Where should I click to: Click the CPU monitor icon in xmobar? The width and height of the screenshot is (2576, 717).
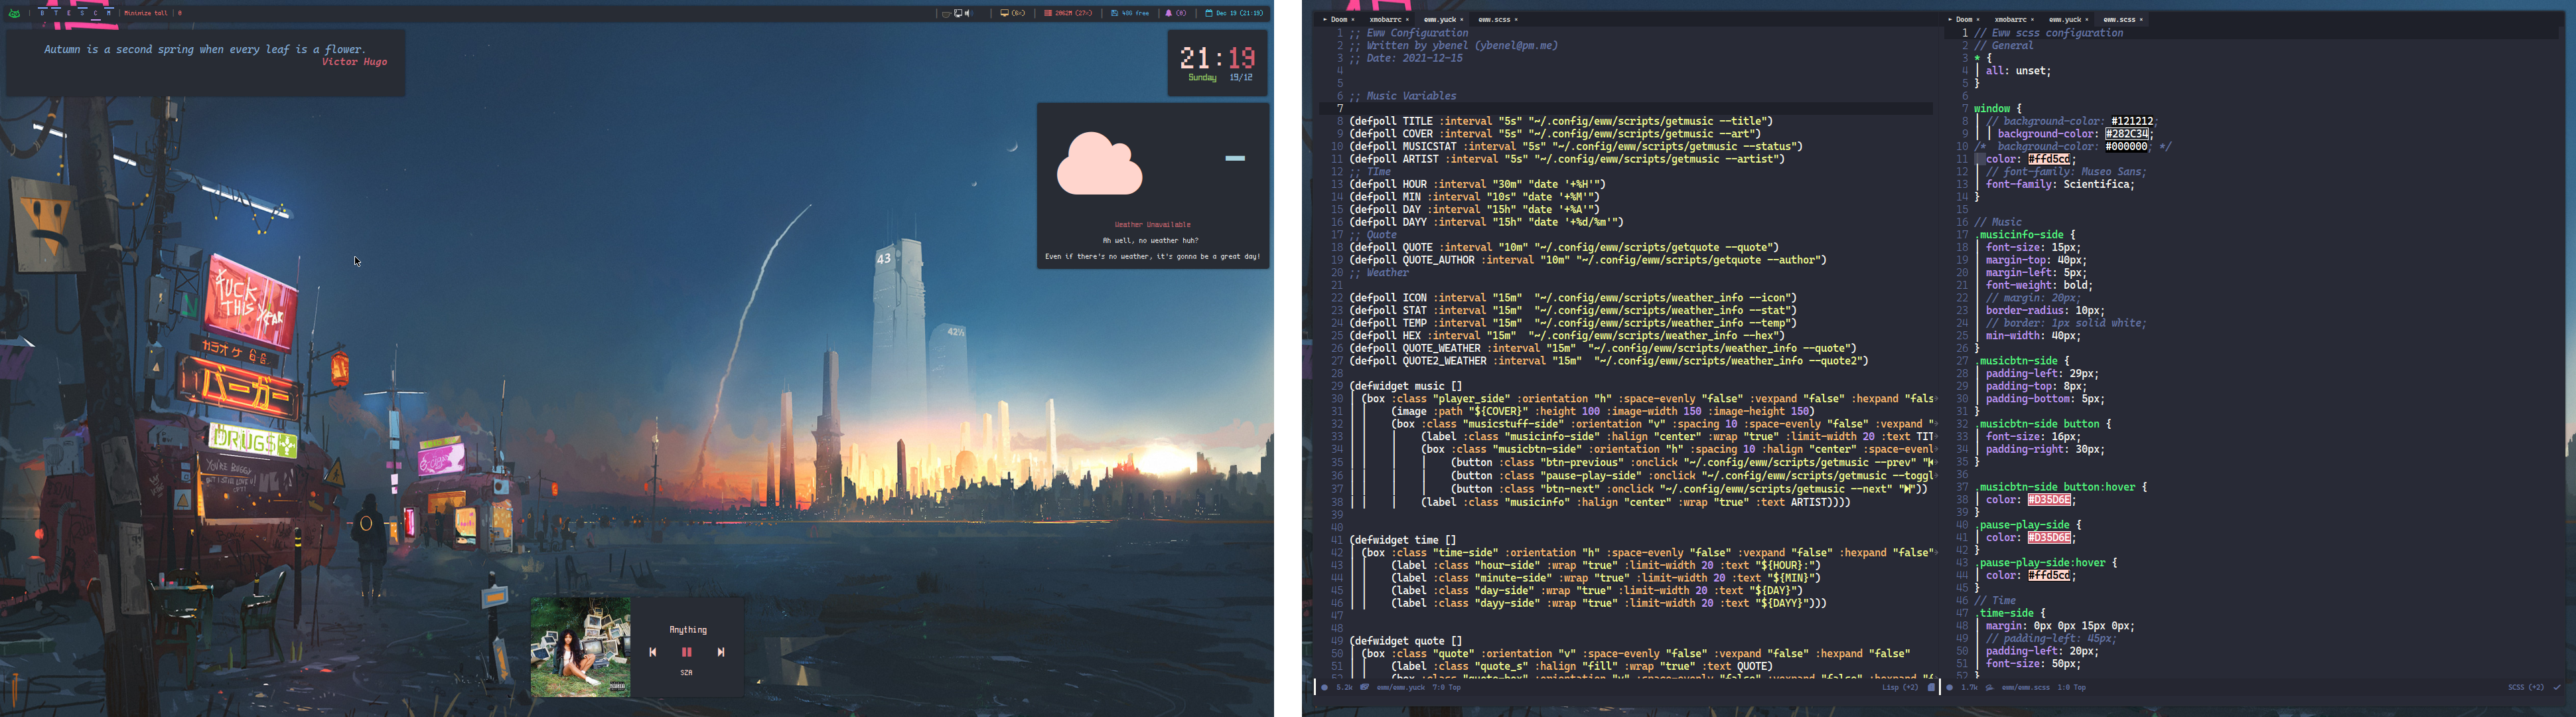point(1005,13)
